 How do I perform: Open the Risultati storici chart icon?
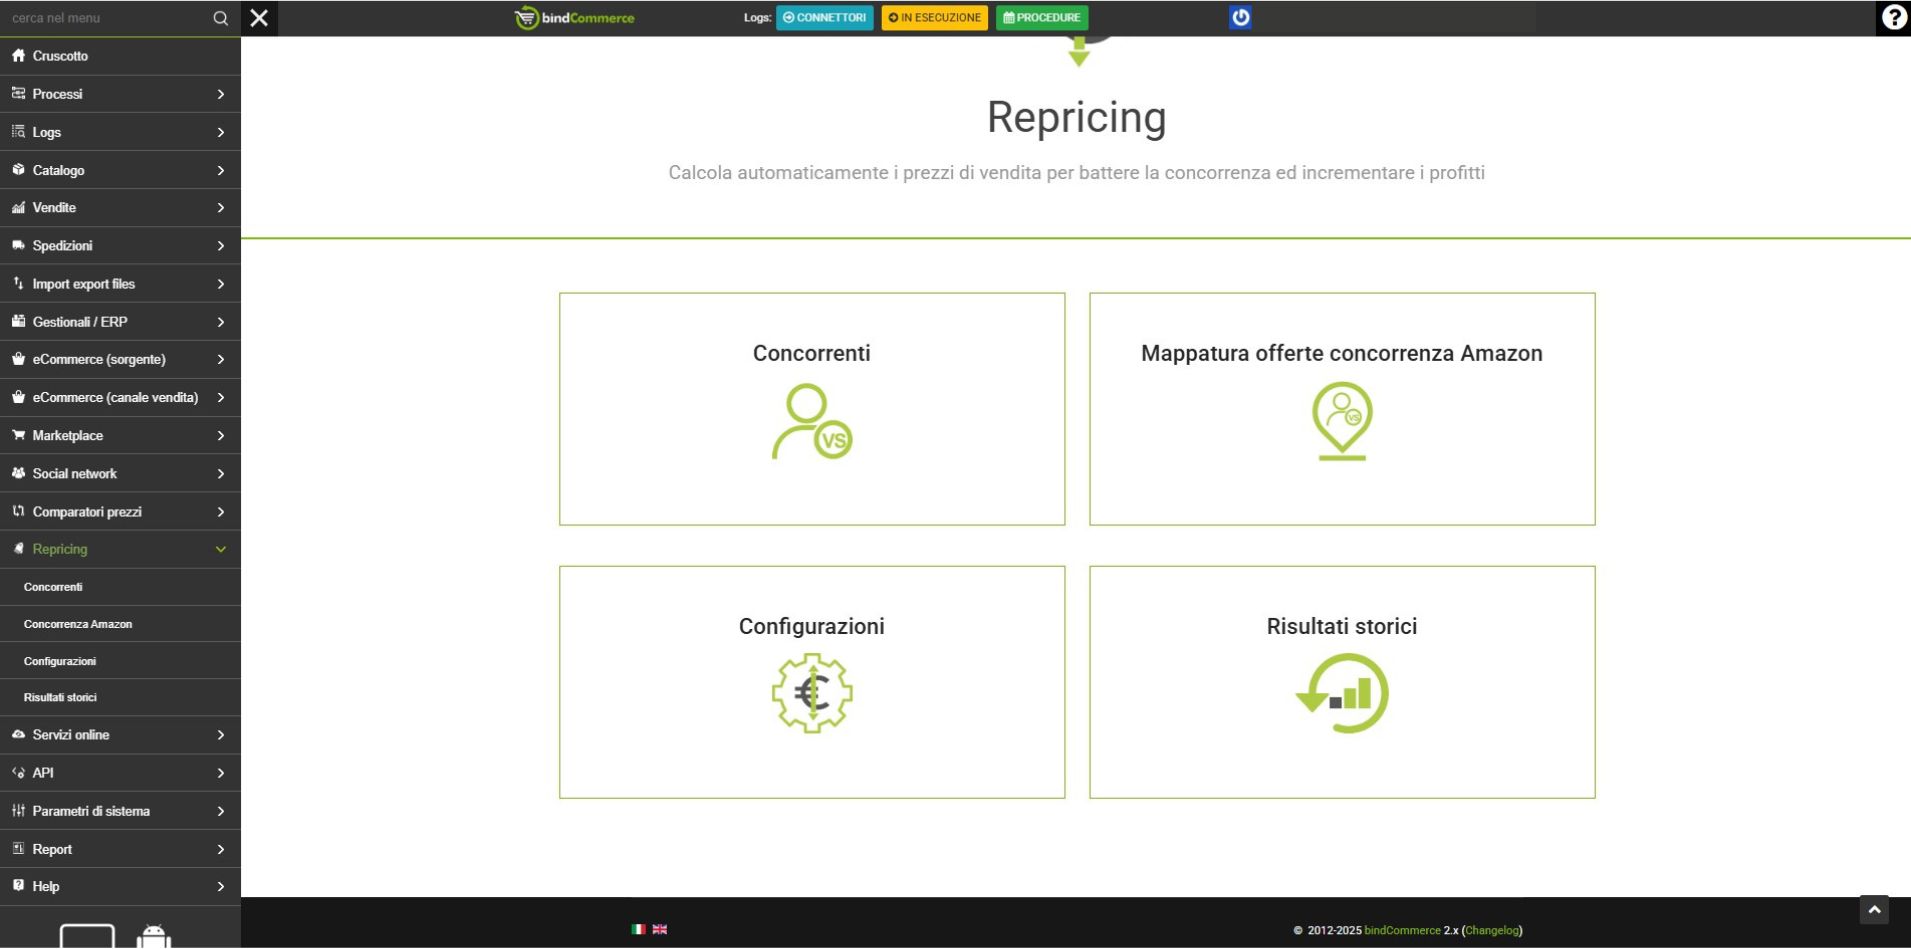(1341, 693)
